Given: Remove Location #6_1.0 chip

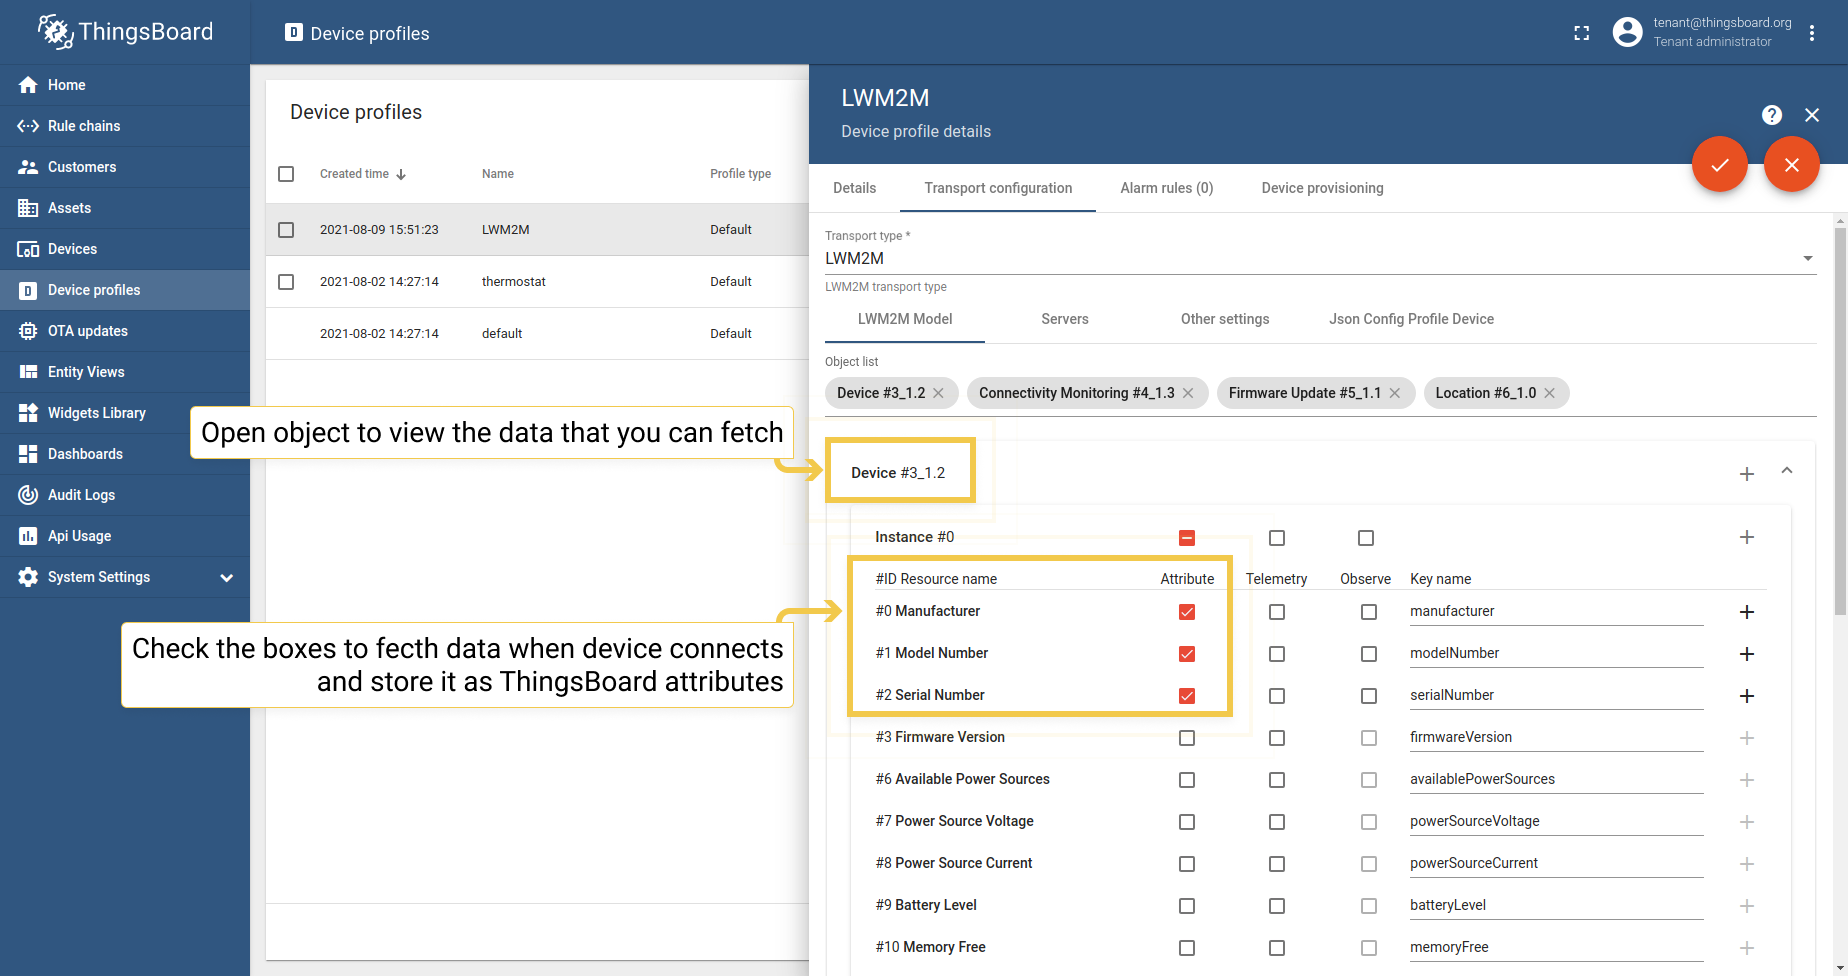Looking at the screenshot, I should [x=1549, y=393].
